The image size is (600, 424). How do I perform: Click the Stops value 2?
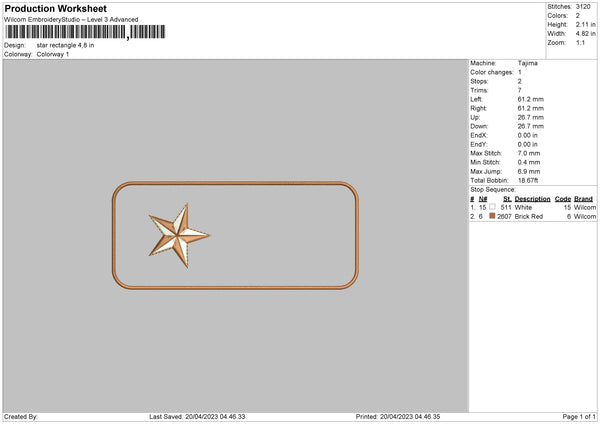pos(520,81)
